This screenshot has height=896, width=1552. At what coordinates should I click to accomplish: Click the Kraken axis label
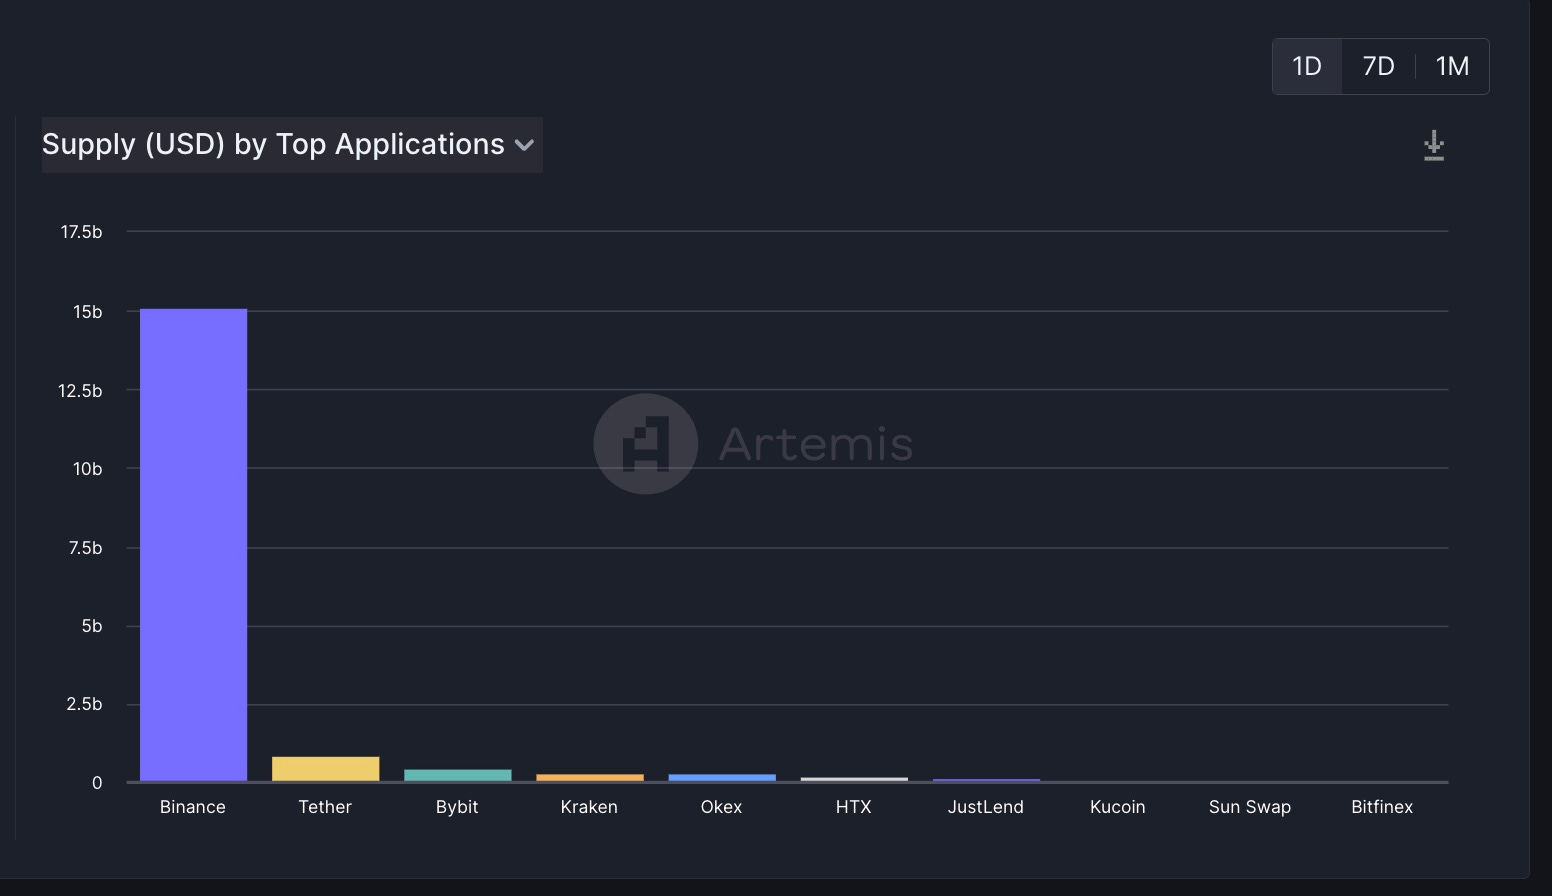(589, 807)
